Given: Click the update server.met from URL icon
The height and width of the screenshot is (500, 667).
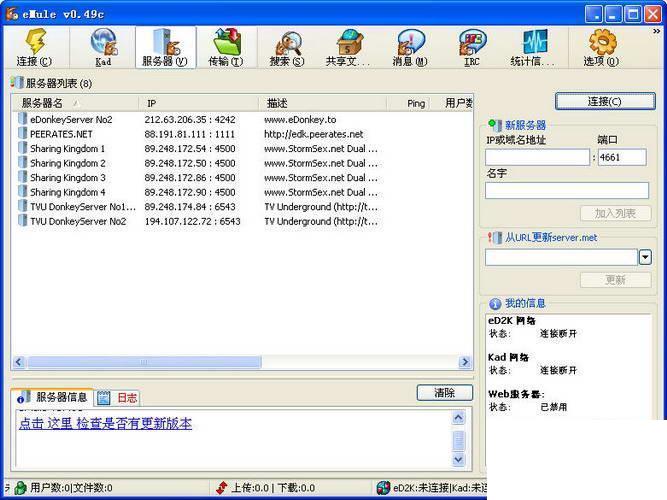Looking at the screenshot, I should click(495, 237).
